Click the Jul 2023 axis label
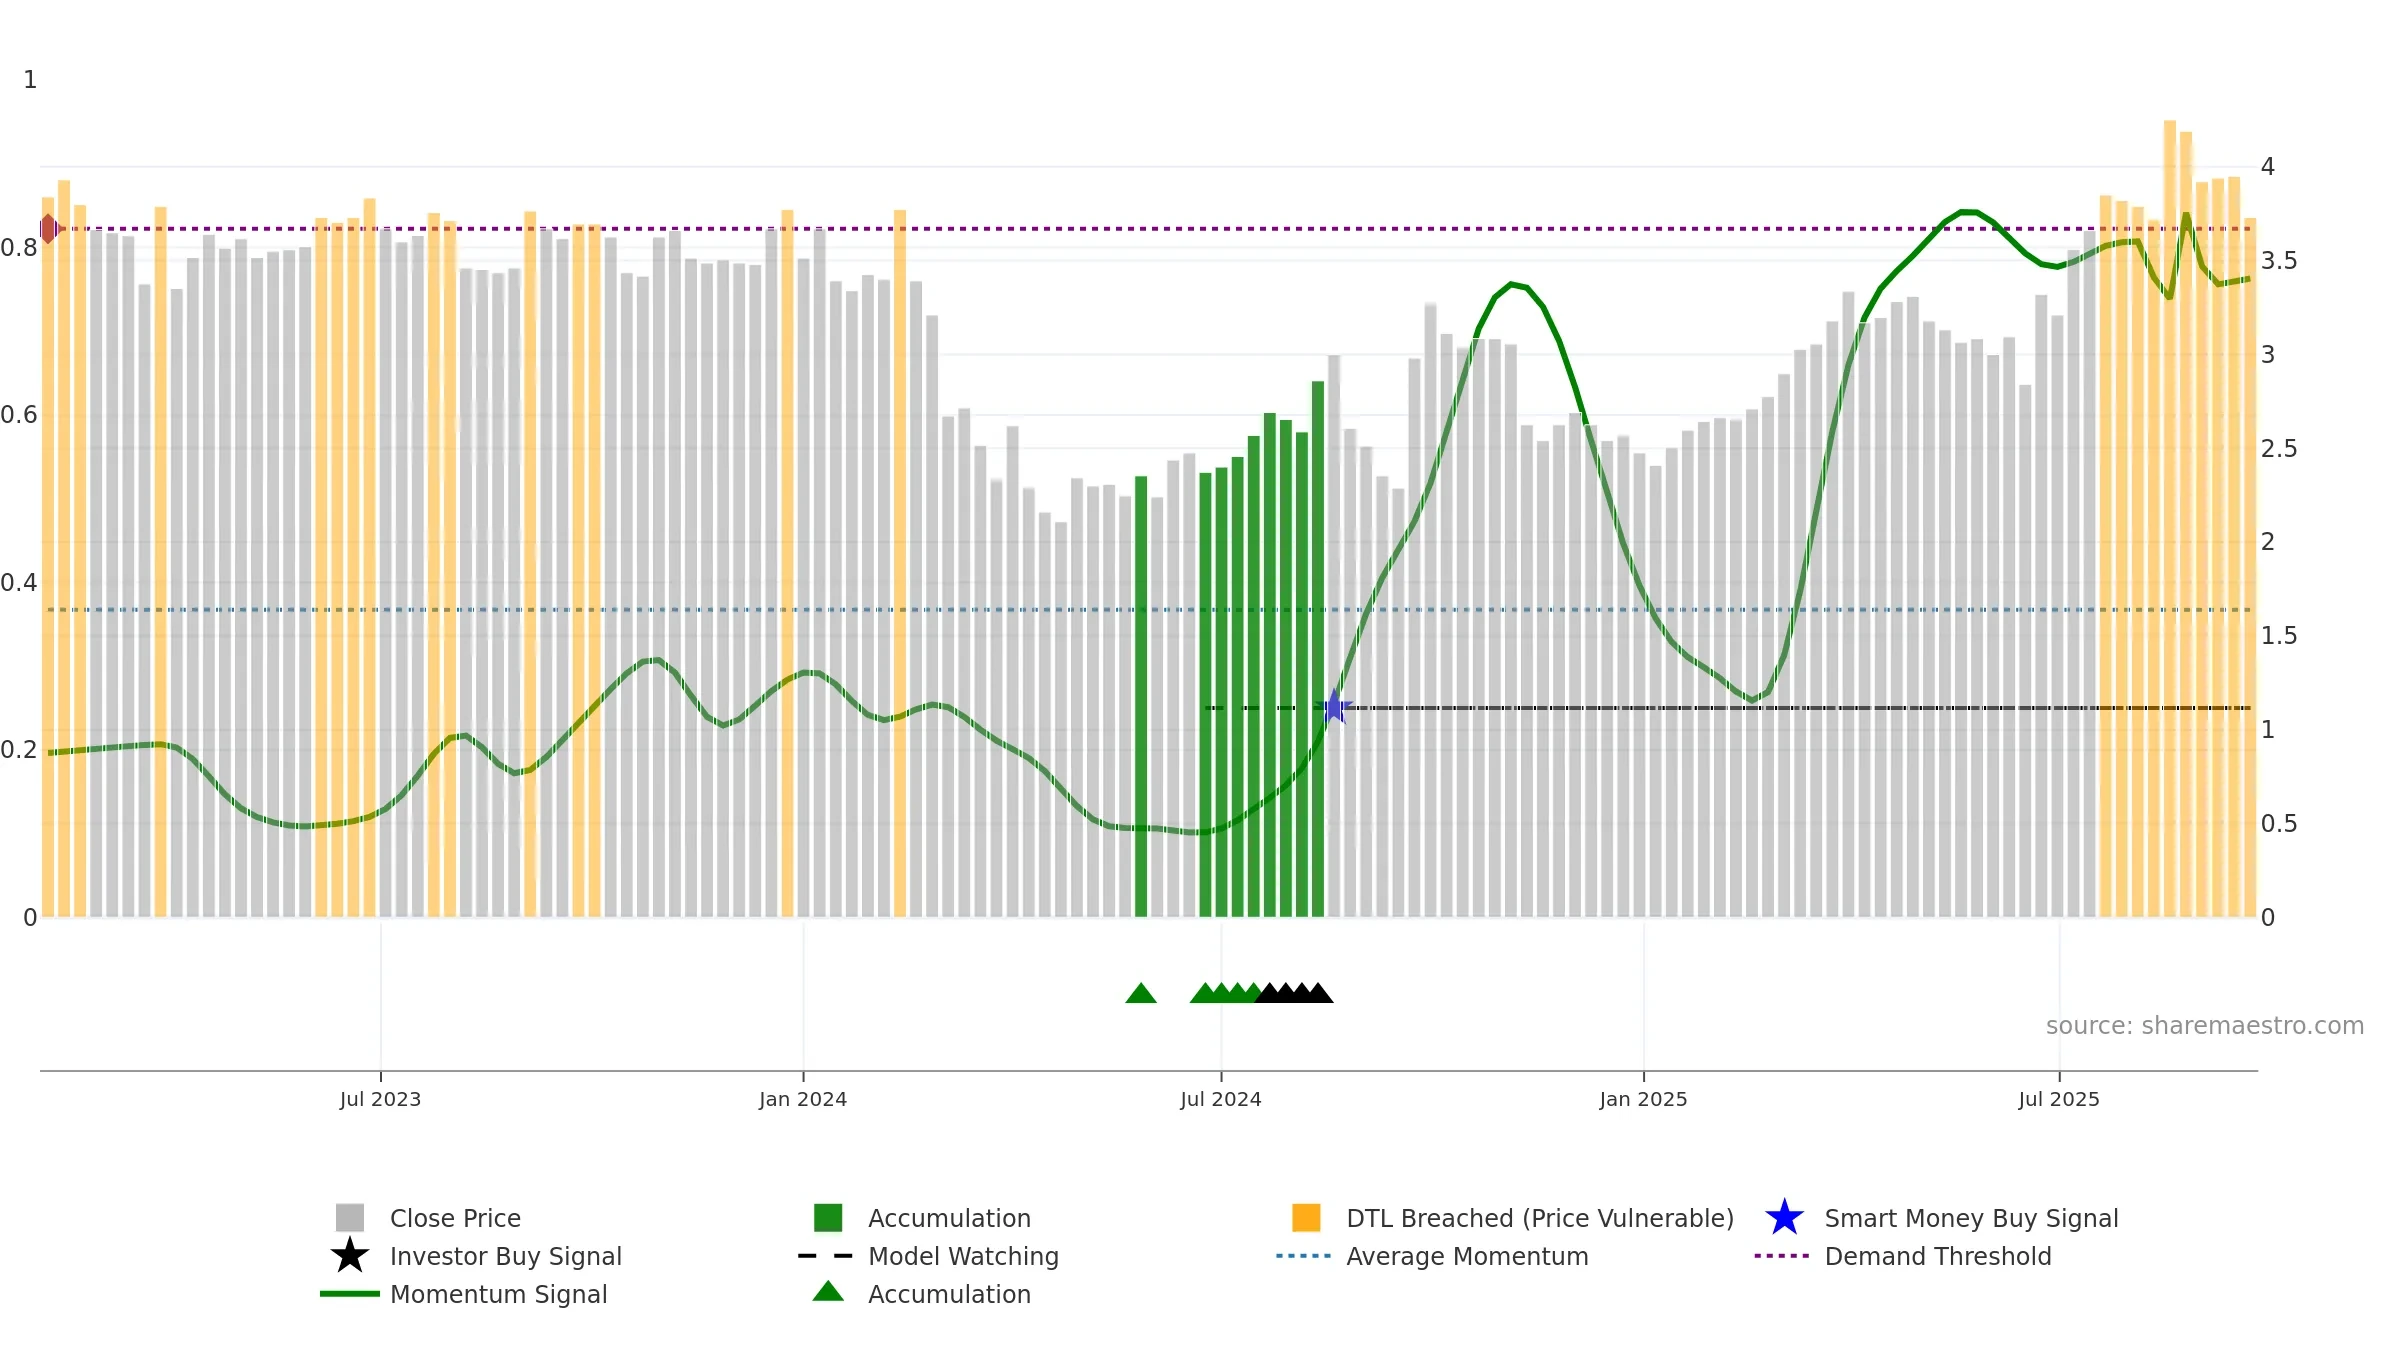Viewport: 2400px width, 1350px height. (x=380, y=1100)
